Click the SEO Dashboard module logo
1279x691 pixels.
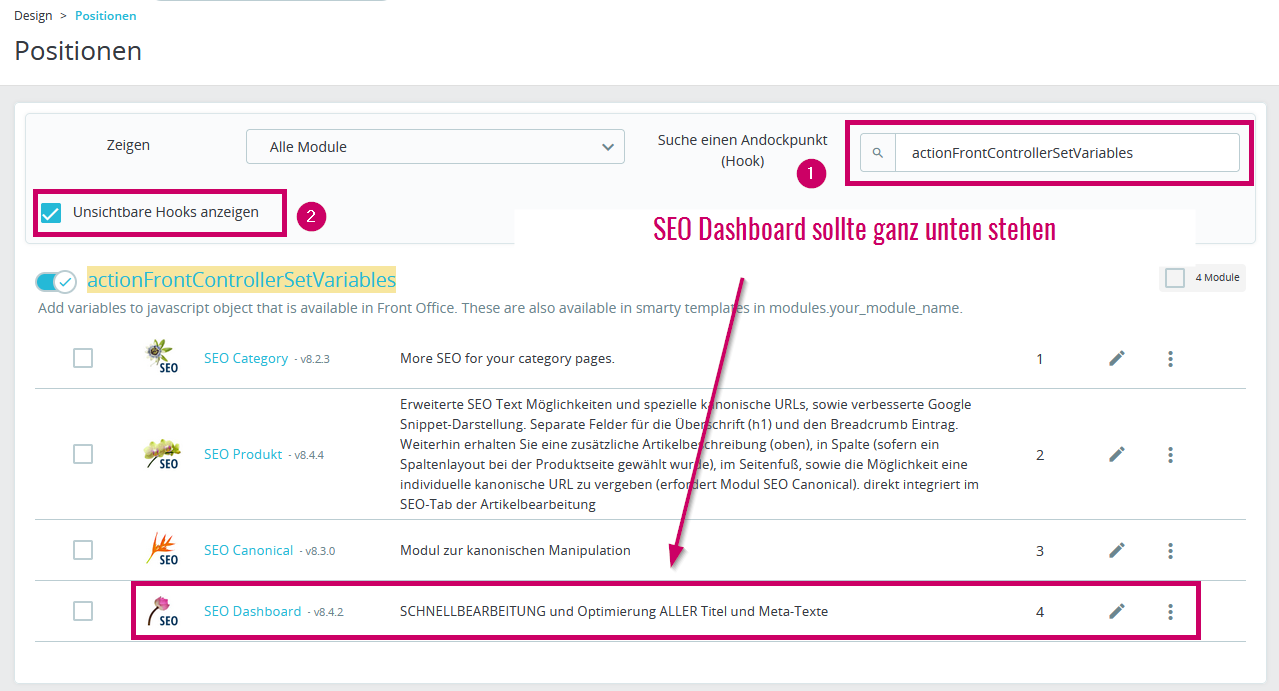[162, 611]
